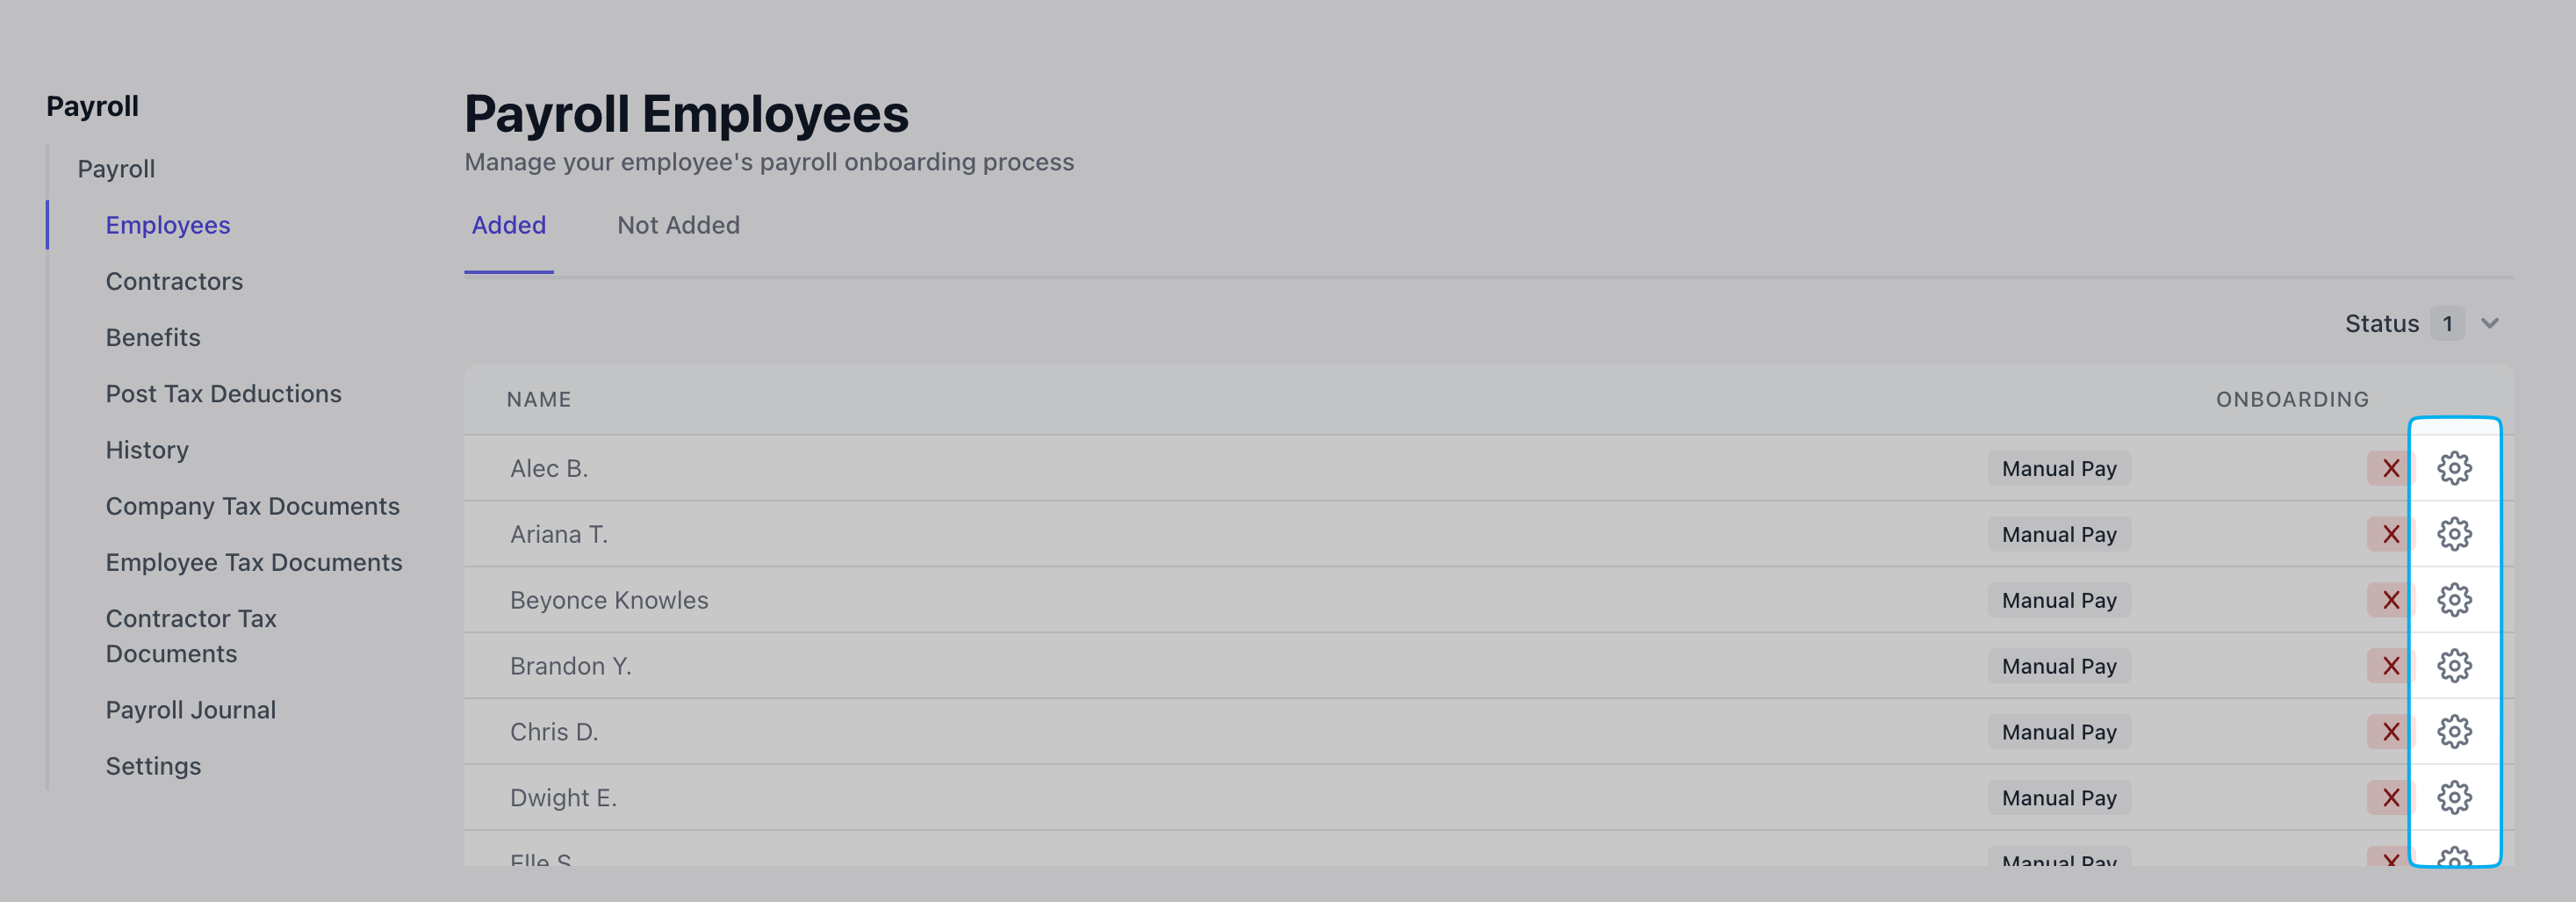Switch to the Not Added tab

678,226
